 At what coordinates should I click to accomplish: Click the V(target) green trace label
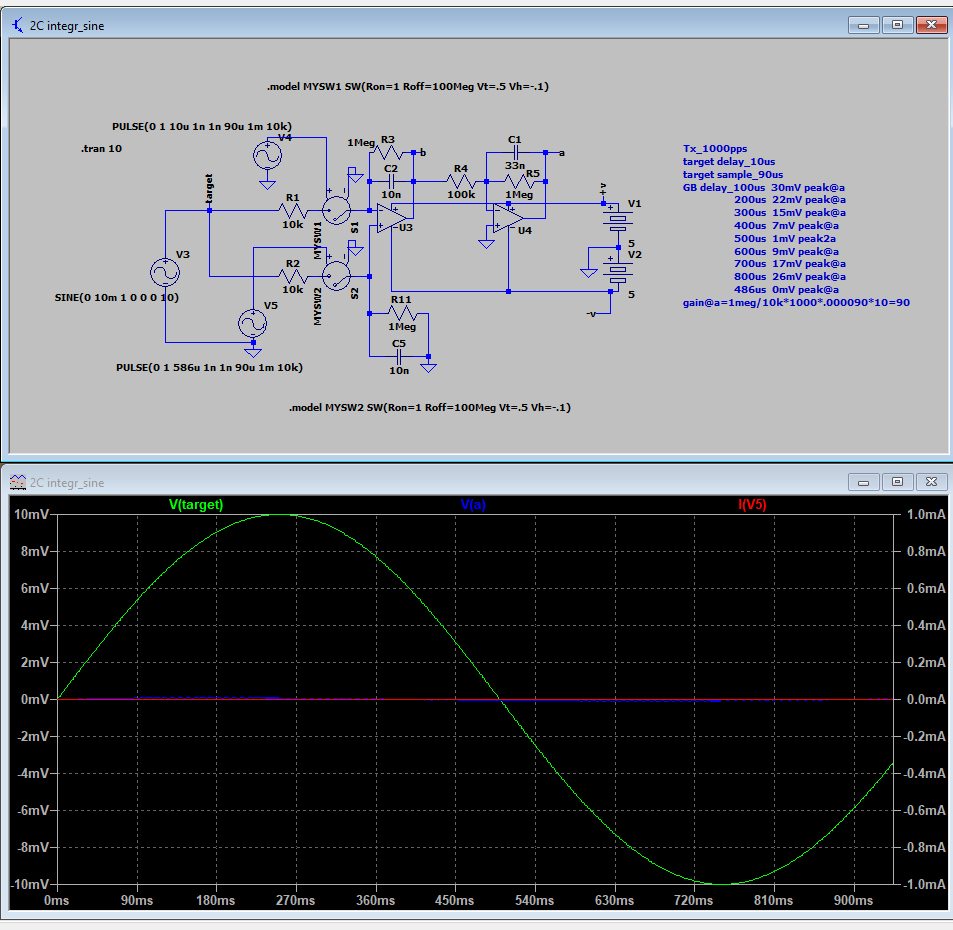[x=196, y=505]
